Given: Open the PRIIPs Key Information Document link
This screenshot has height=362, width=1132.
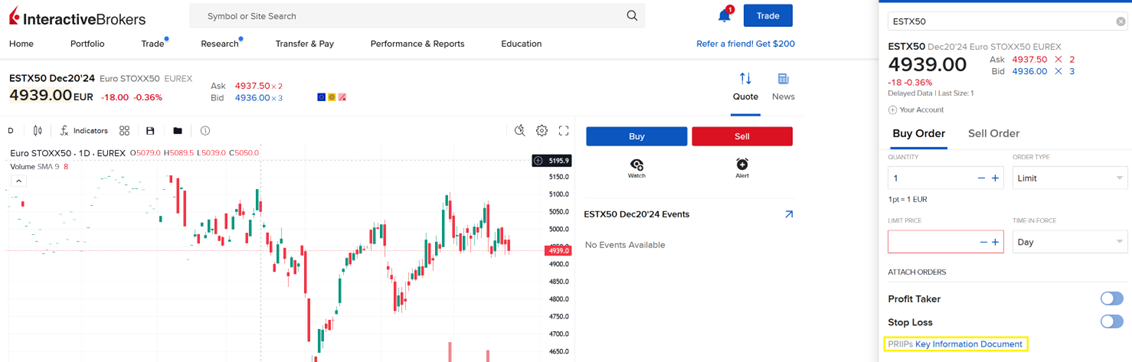Looking at the screenshot, I should click(955, 344).
